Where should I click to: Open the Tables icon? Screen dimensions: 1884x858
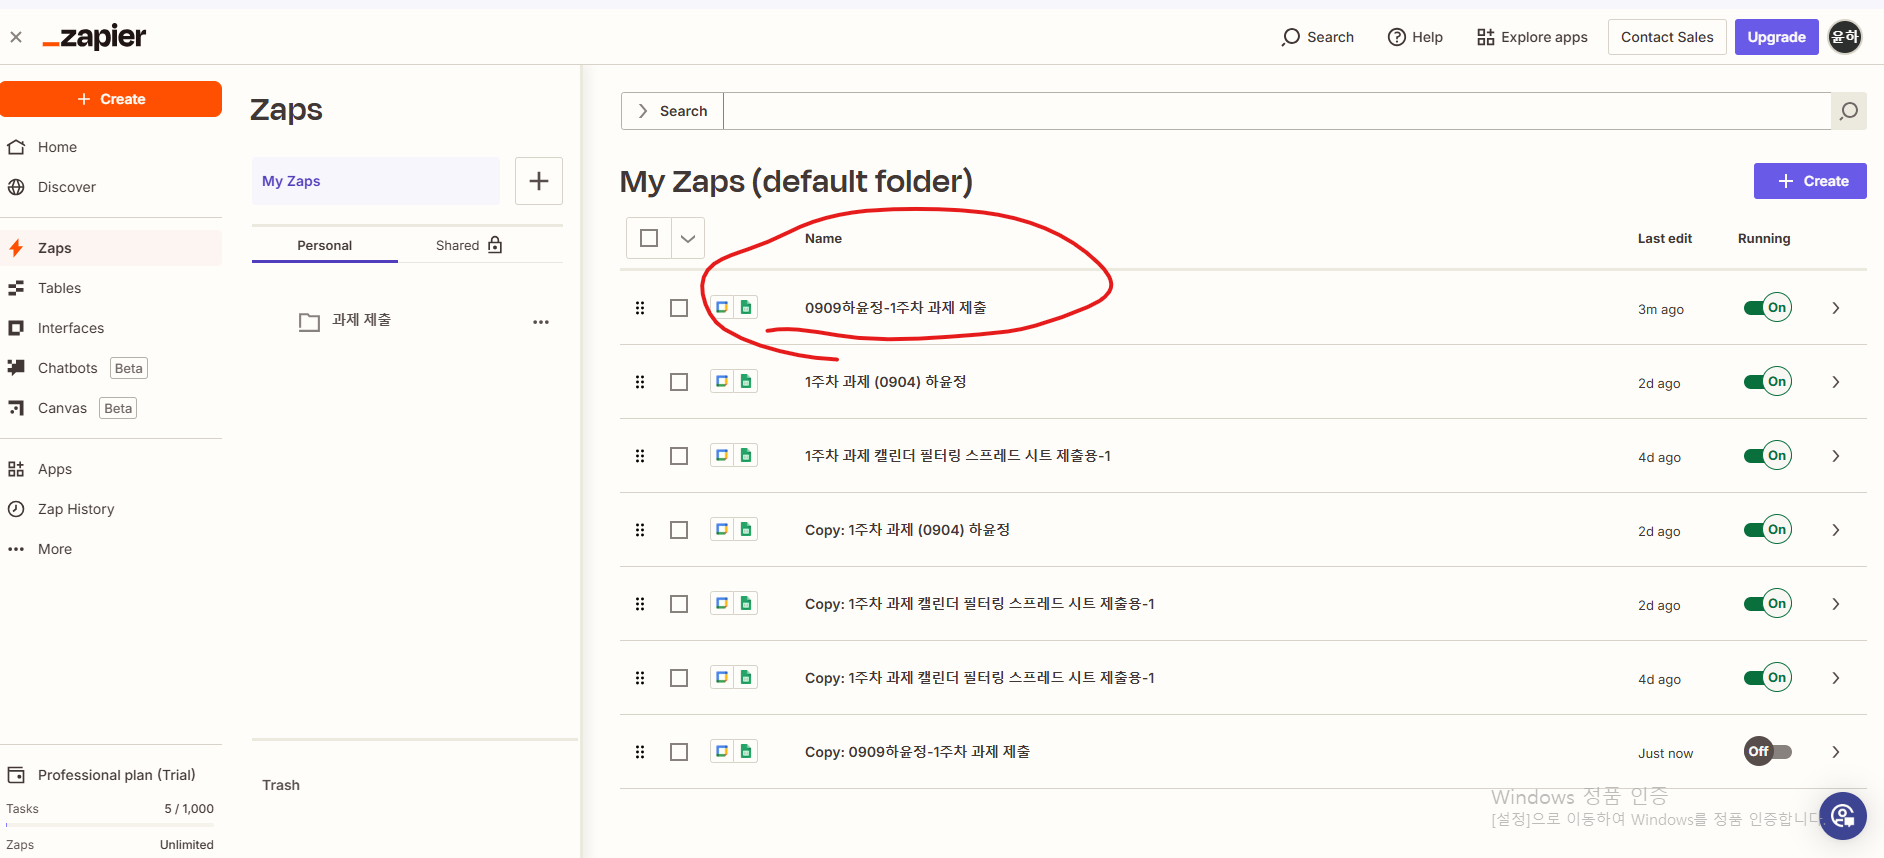(16, 288)
